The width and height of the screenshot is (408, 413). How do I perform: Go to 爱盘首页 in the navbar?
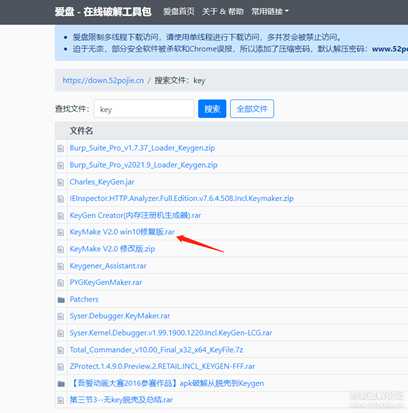(179, 12)
